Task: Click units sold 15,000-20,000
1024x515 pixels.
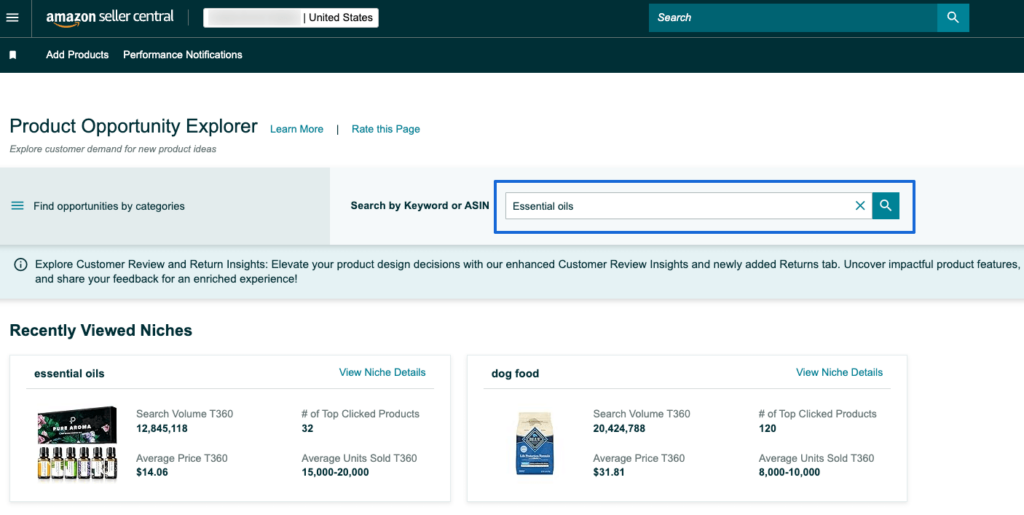Action: click(x=335, y=472)
